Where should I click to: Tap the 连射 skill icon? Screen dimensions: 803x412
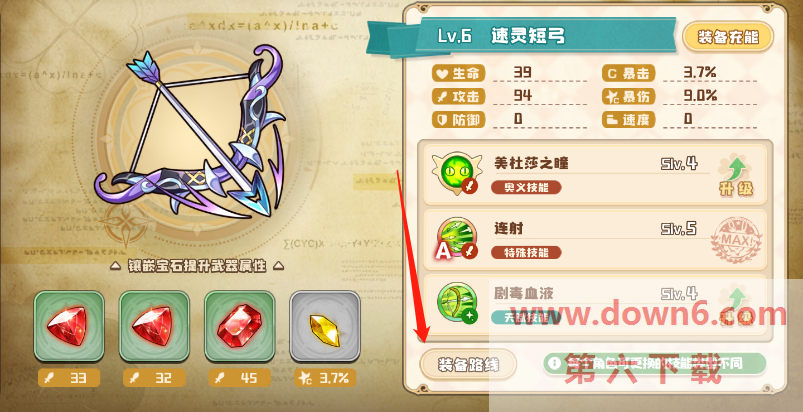pyautogui.click(x=456, y=238)
